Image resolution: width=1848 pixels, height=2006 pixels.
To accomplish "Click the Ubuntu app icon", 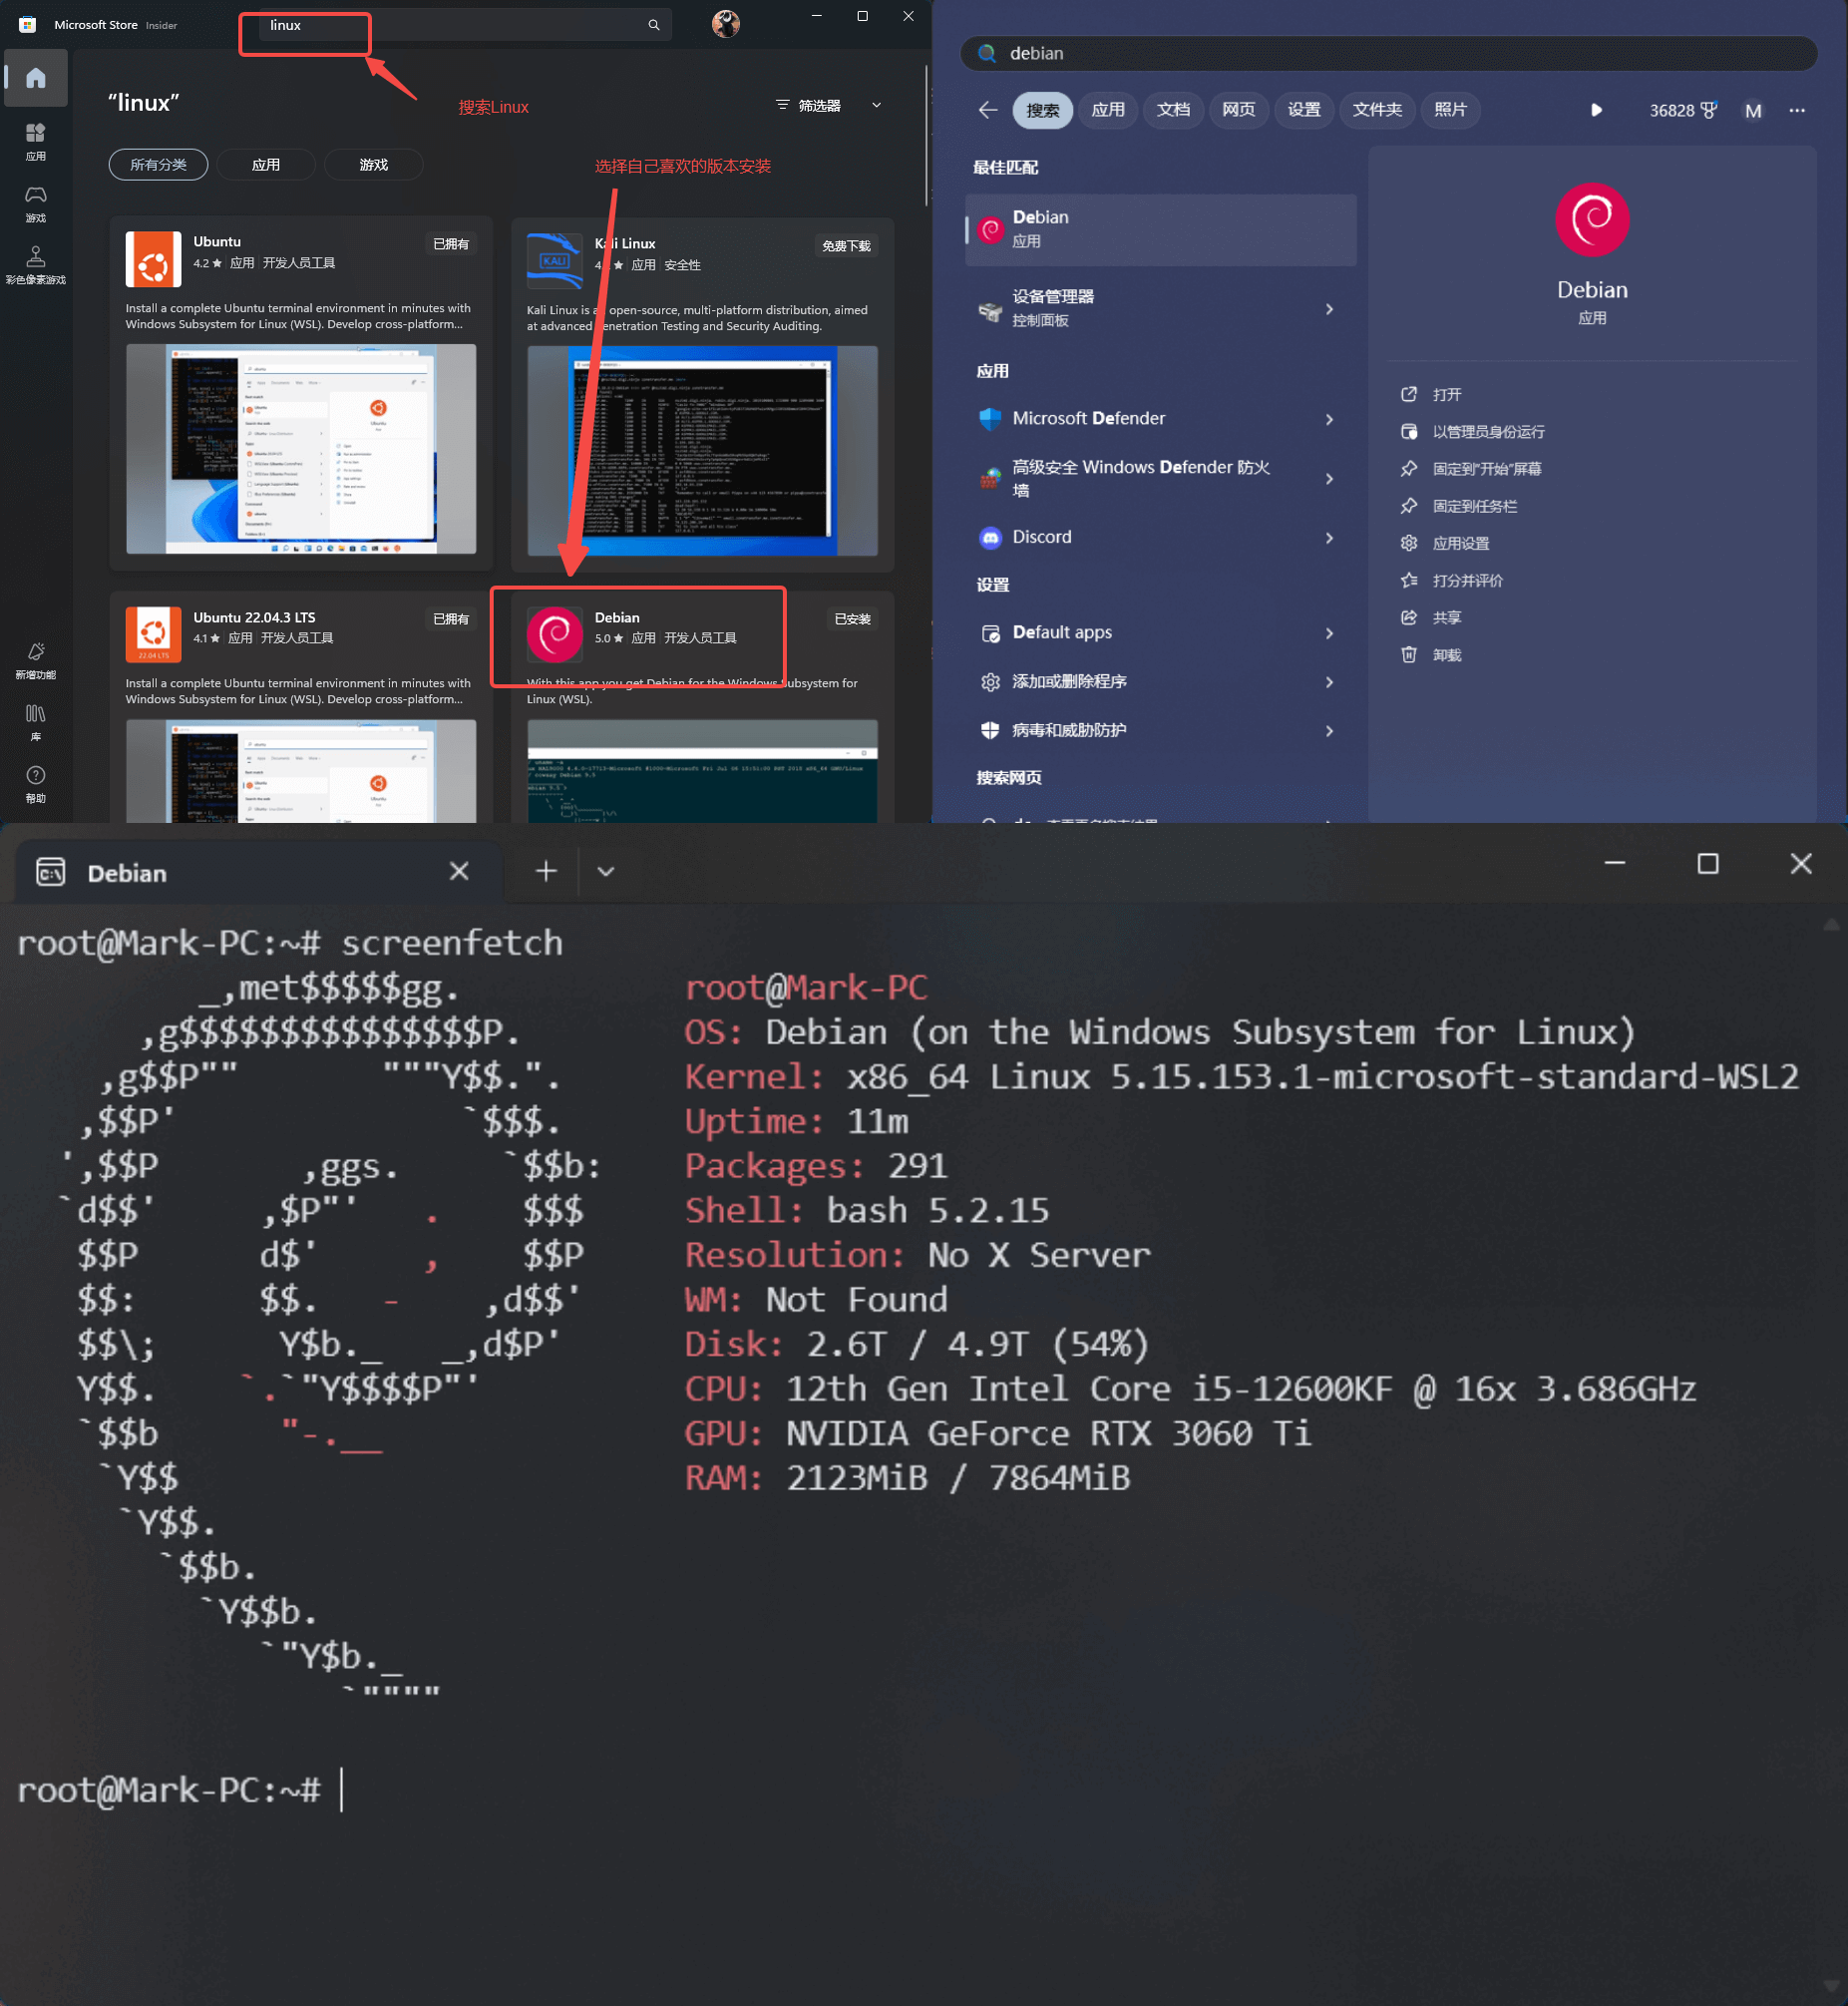I will [153, 259].
